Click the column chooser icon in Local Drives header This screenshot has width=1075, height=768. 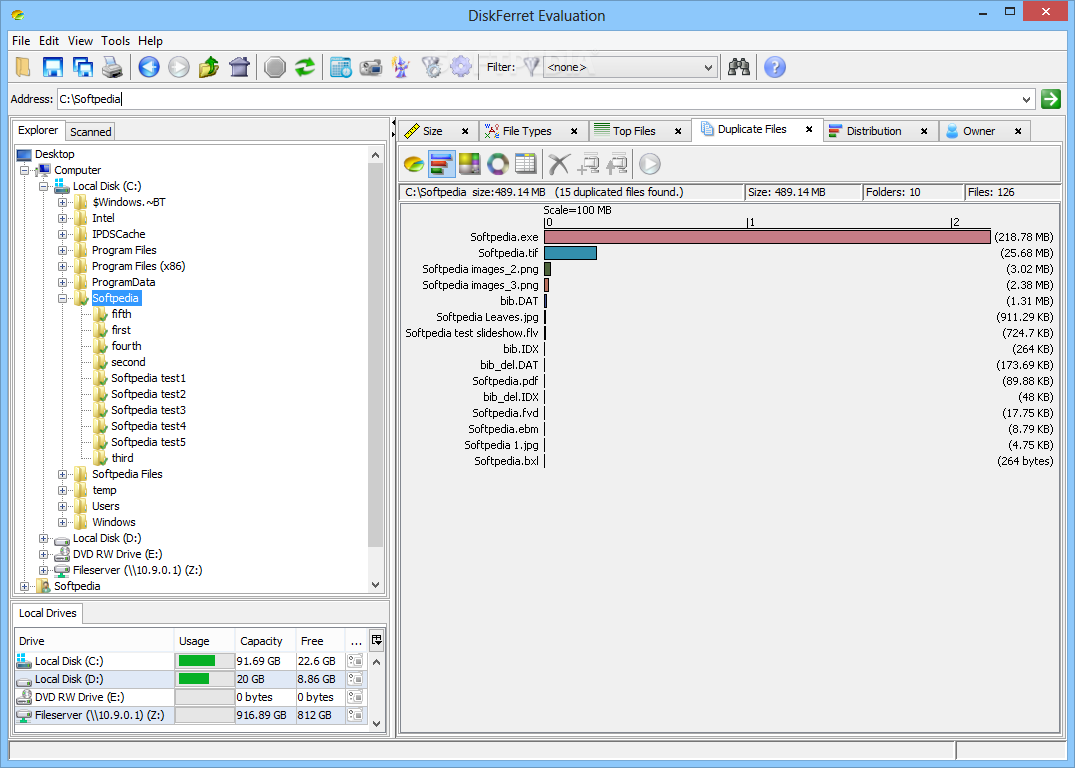[x=376, y=640]
